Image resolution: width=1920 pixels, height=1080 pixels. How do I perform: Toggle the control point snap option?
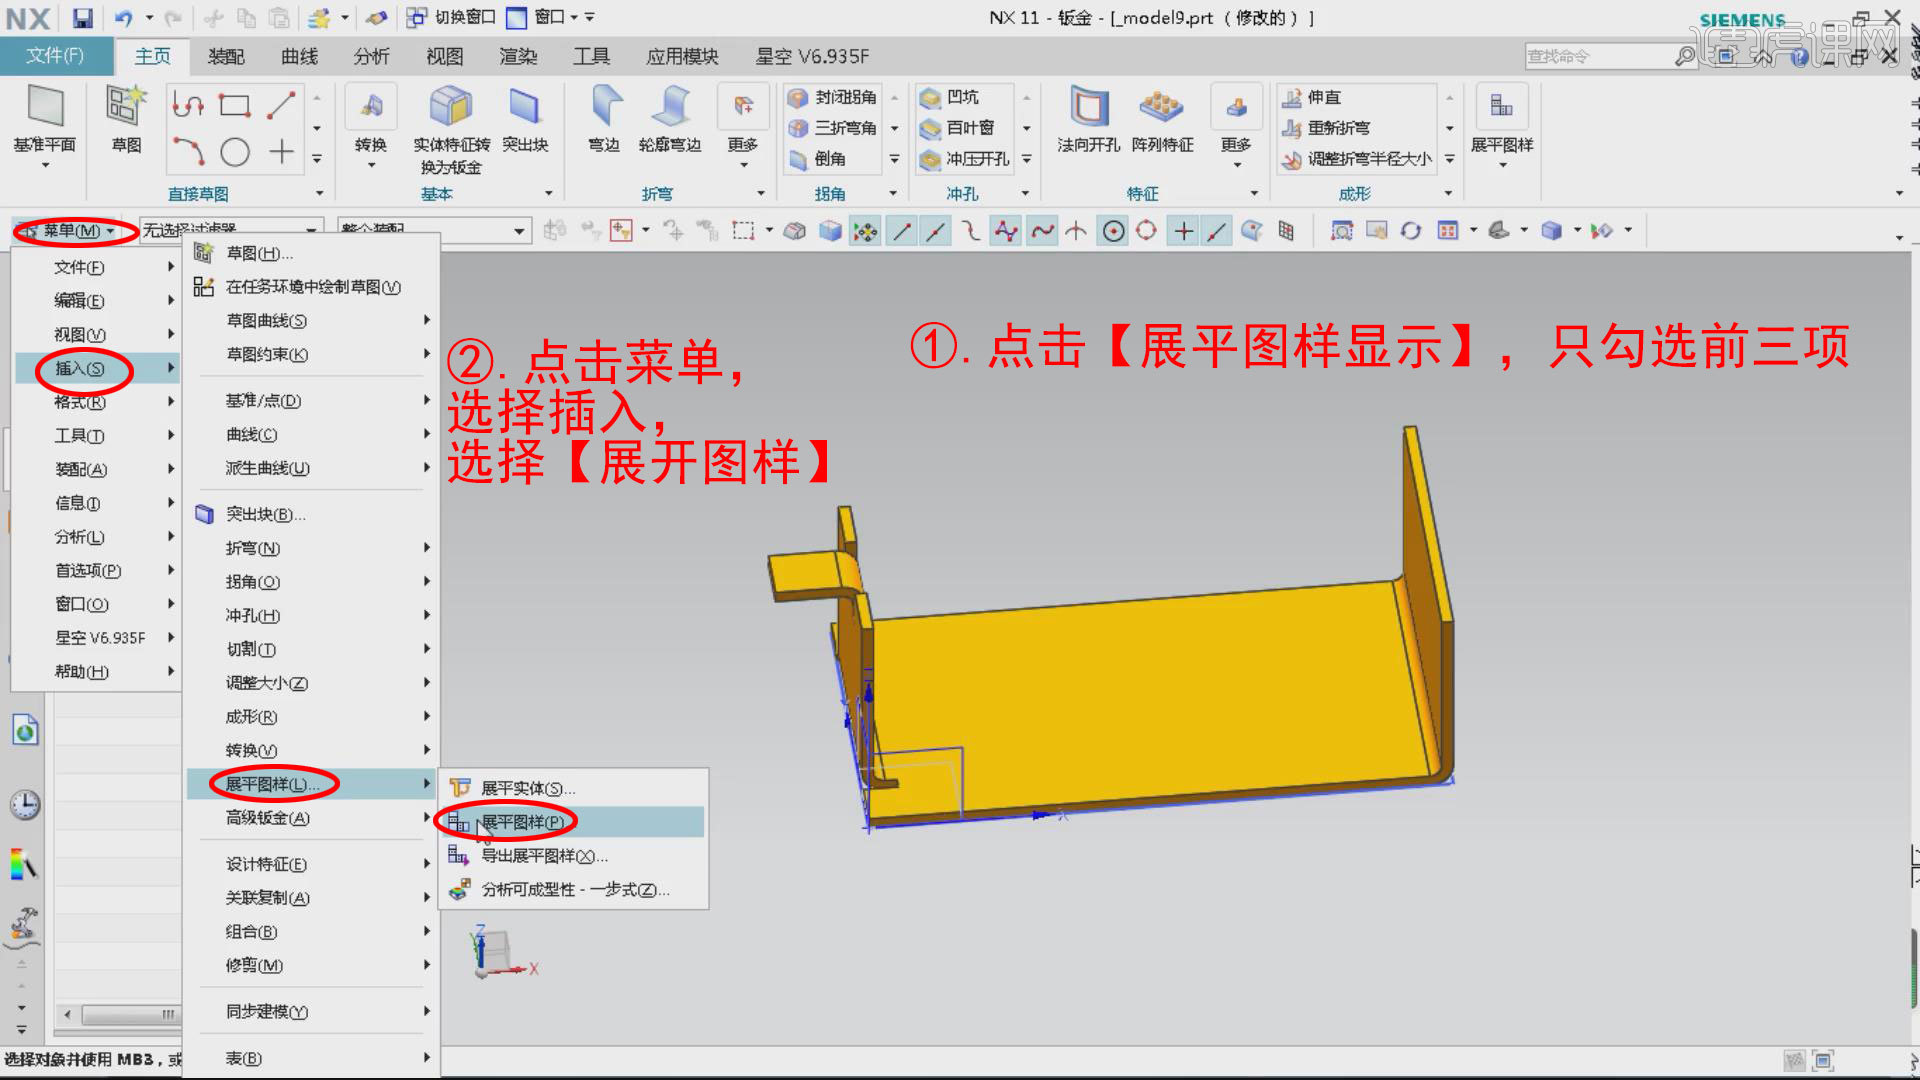[x=970, y=232]
